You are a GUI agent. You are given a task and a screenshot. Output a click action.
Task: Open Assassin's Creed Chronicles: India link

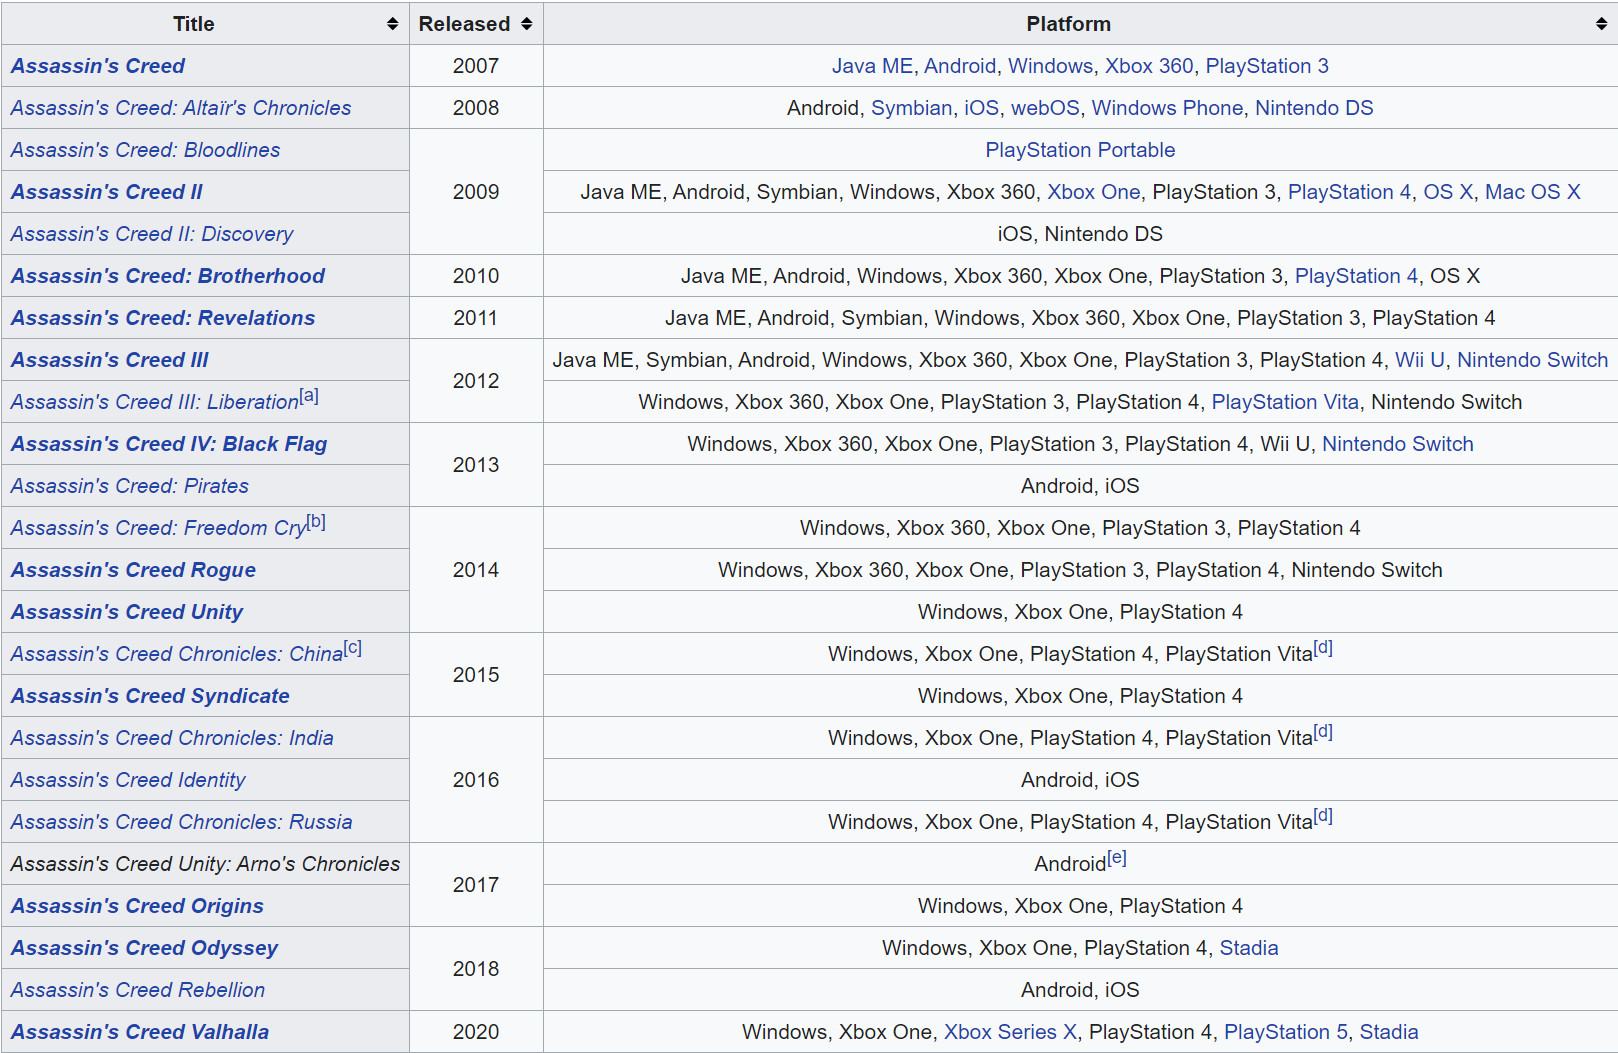172,738
